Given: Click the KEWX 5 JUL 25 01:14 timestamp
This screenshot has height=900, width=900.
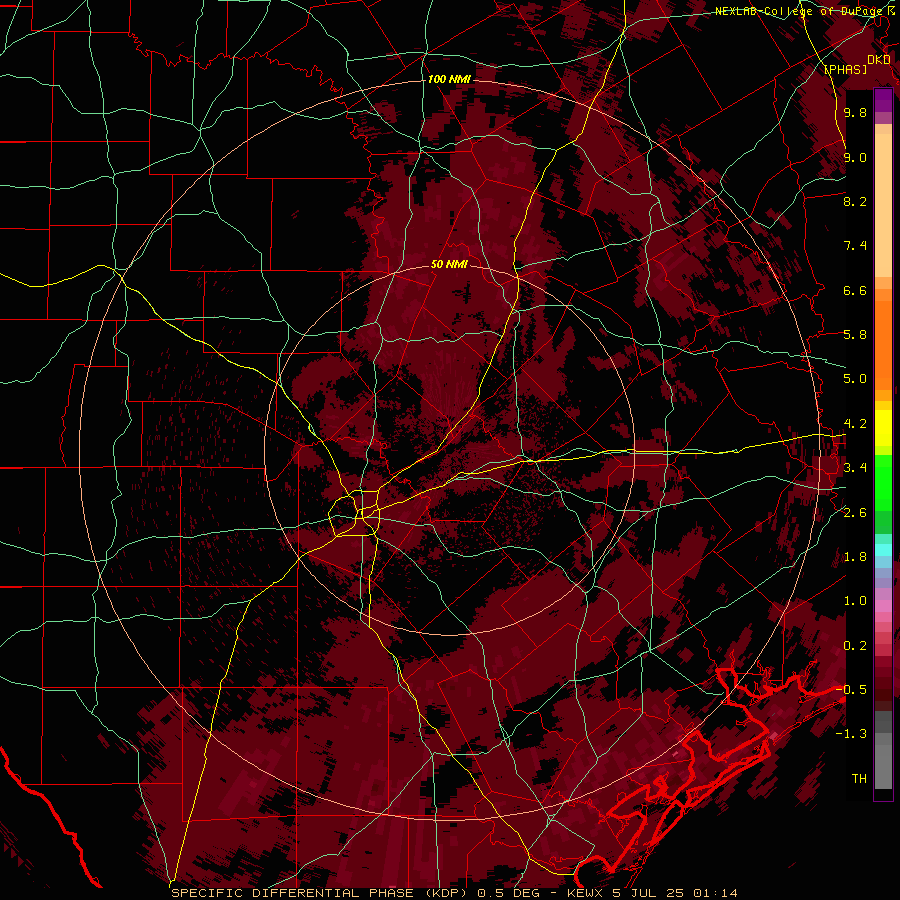Looking at the screenshot, I should pos(652,893).
